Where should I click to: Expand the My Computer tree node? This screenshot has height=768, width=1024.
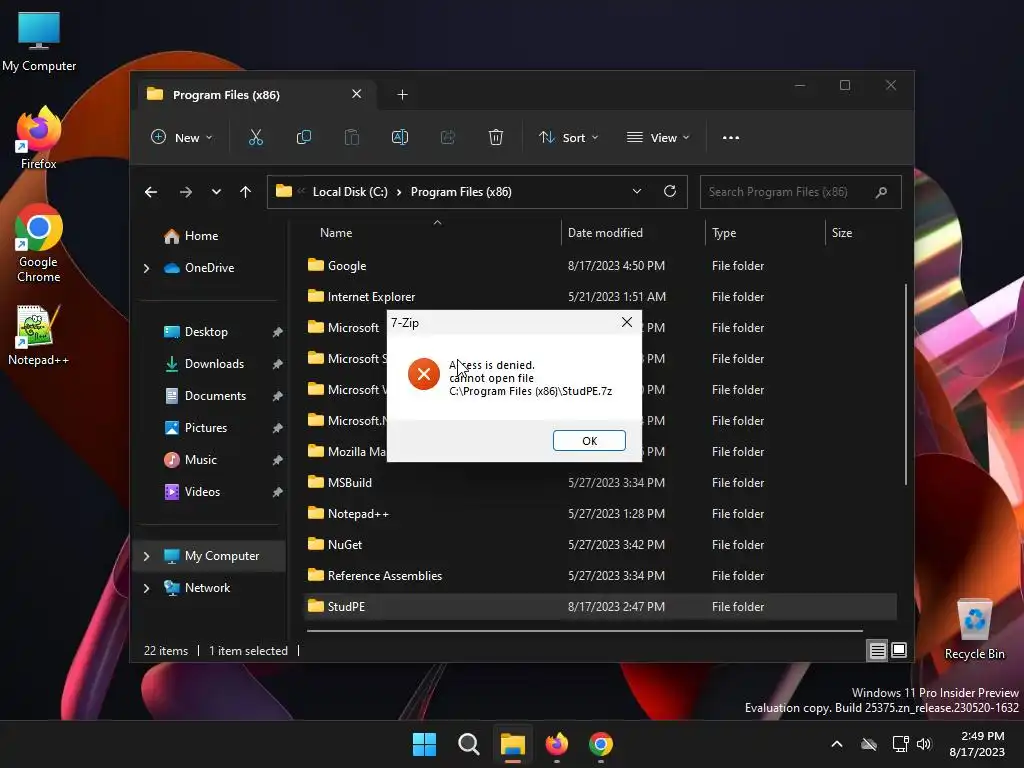pyautogui.click(x=146, y=556)
